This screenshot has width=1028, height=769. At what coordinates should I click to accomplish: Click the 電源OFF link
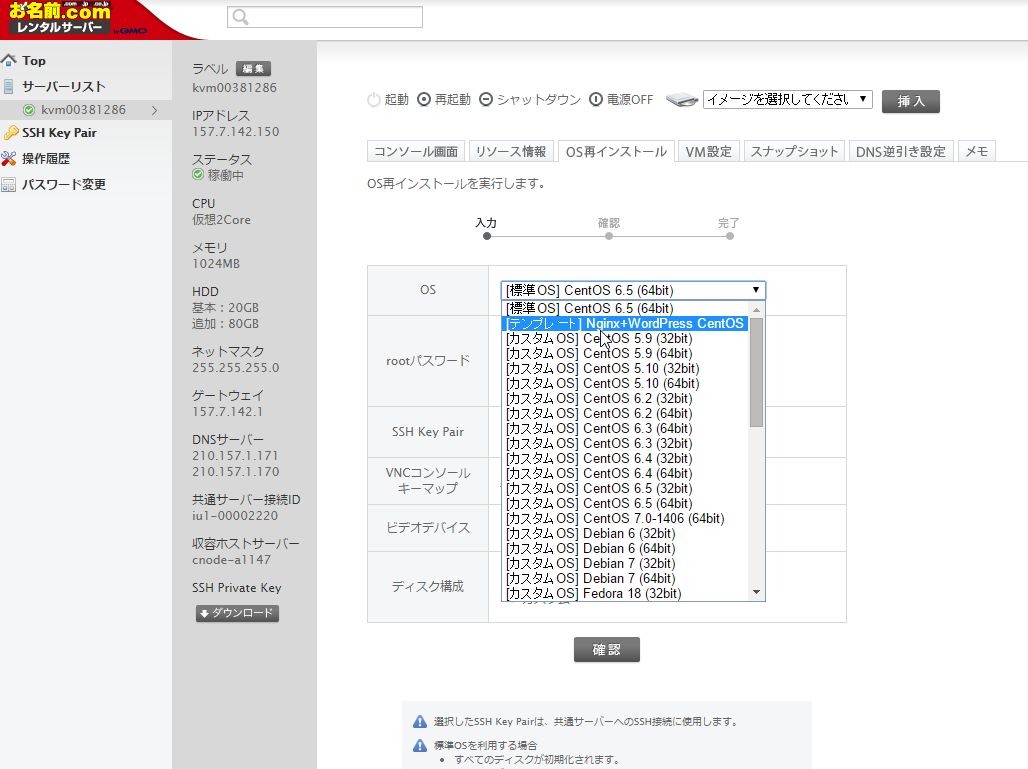(629, 100)
